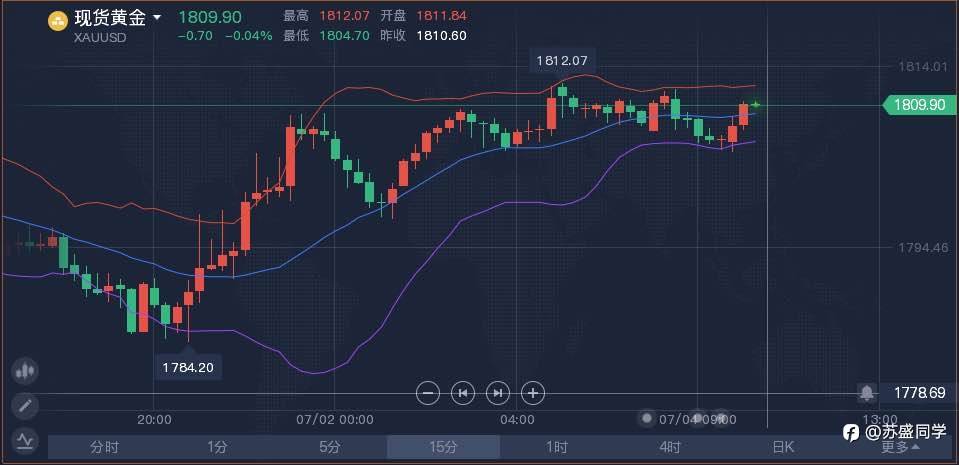
Task: Switch to the 日K timeframe tab
Action: tap(783, 447)
